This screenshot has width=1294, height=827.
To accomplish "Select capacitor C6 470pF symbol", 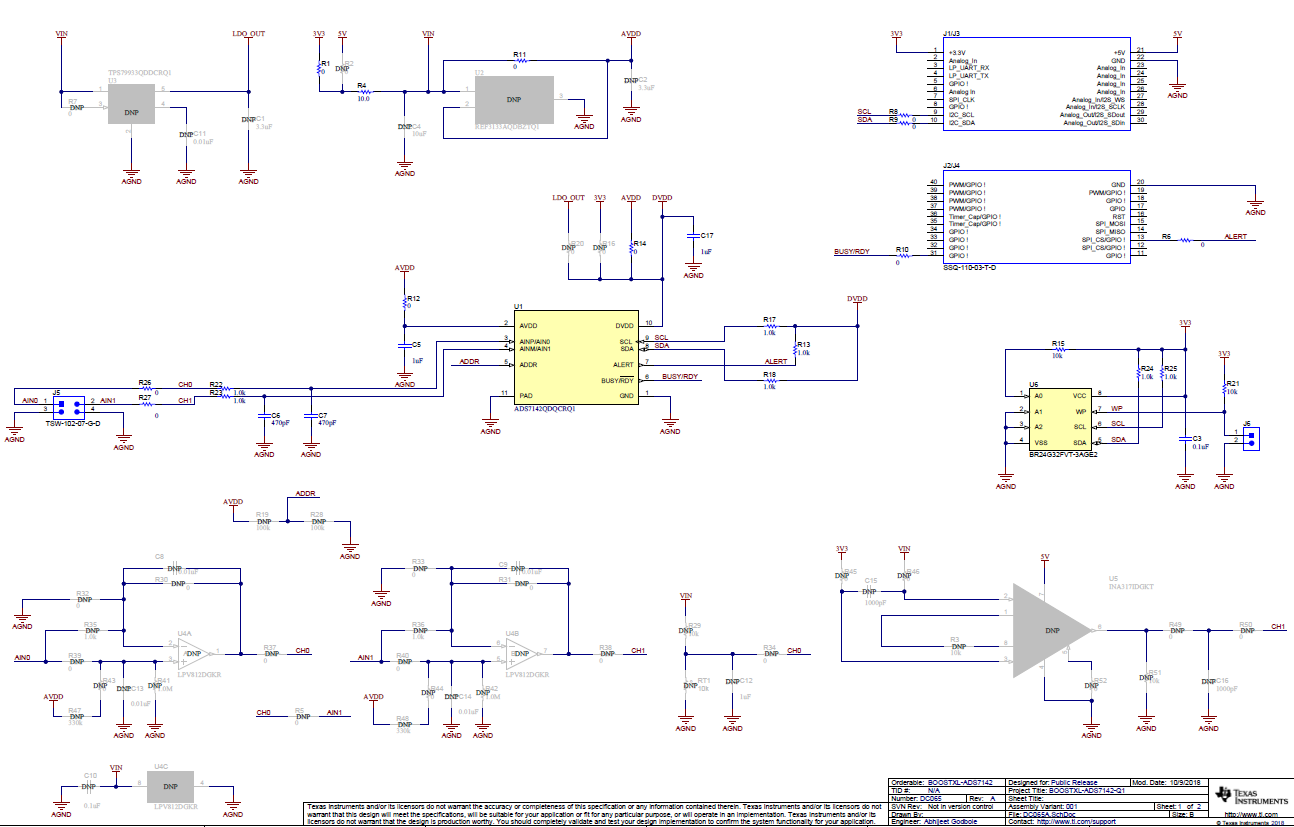I will pos(264,414).
